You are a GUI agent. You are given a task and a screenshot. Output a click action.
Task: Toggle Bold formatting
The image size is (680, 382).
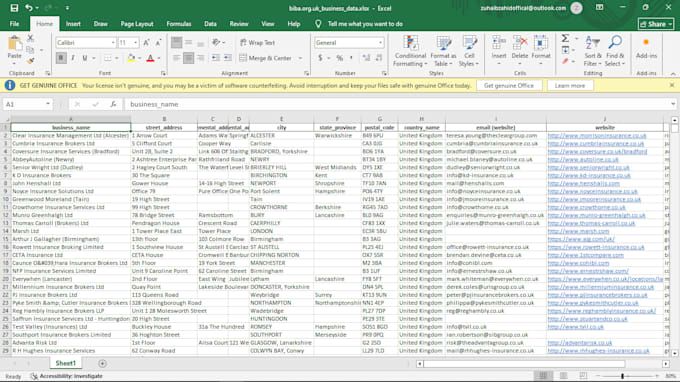tap(61, 58)
